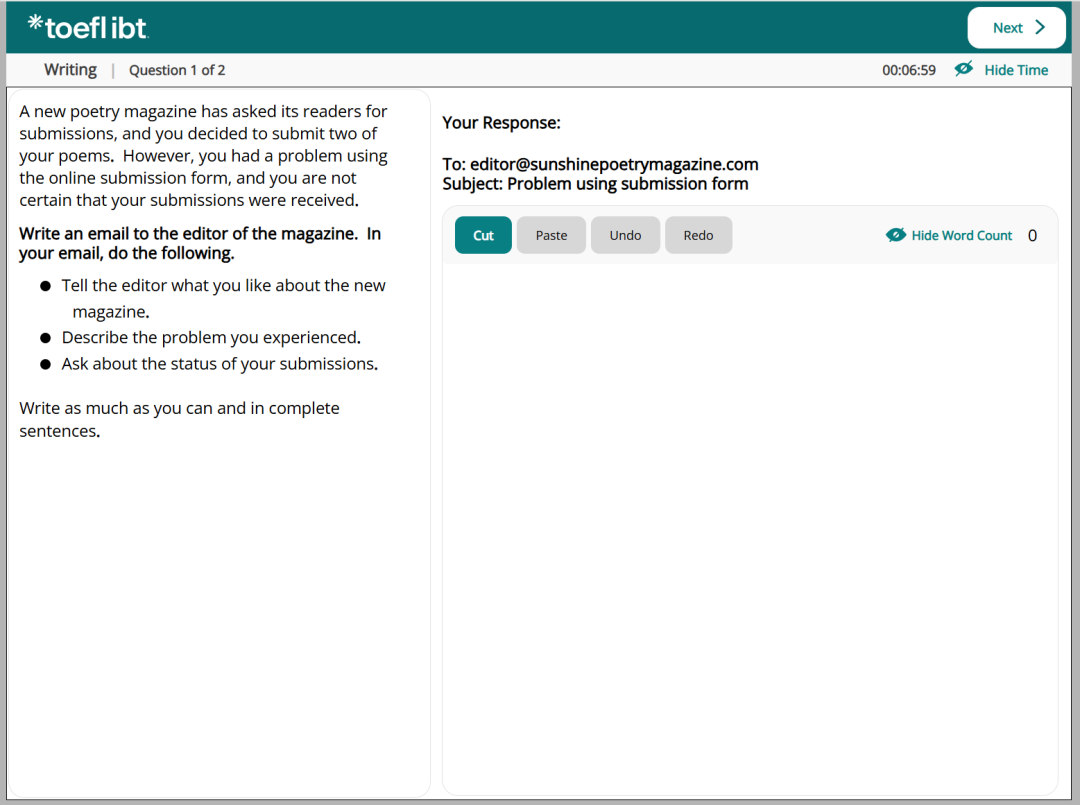Click the Writing section label

pyautogui.click(x=70, y=70)
